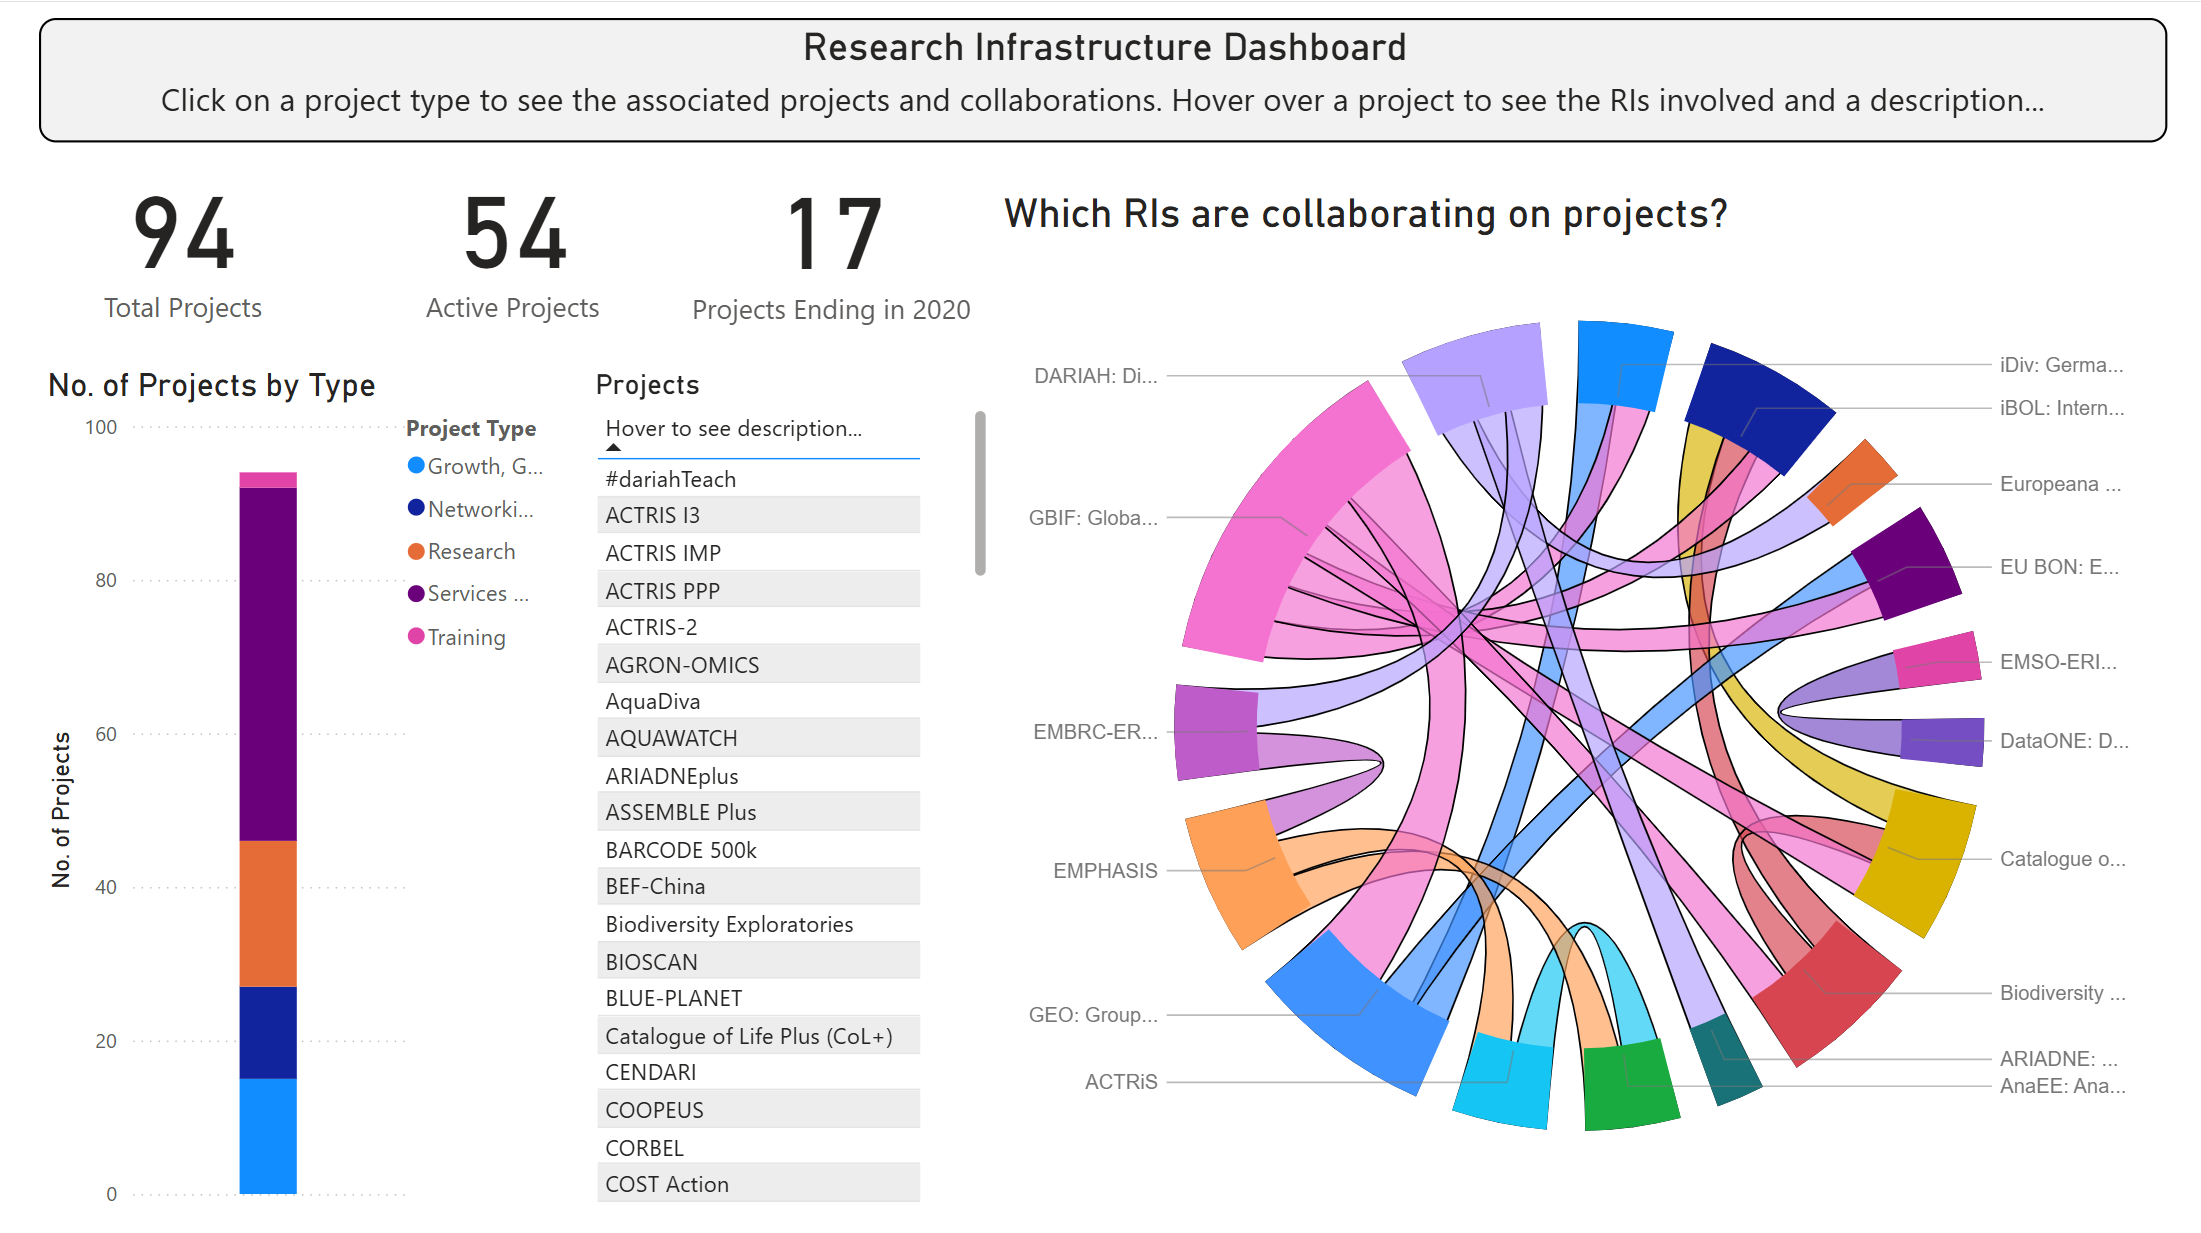Image resolution: width=2201 pixels, height=1233 pixels.
Task: Select #dariahTeach project row
Action: (x=759, y=479)
